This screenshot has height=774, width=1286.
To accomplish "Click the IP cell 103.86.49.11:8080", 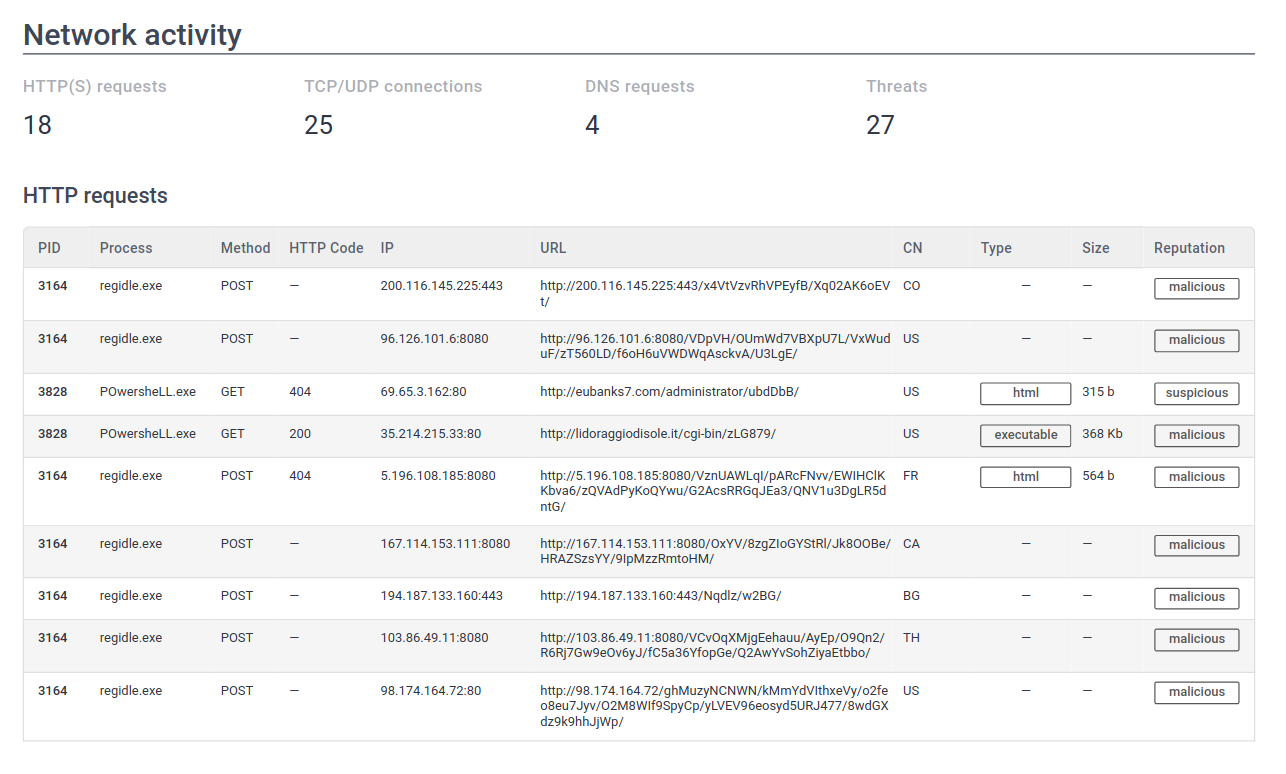I will coord(435,638).
